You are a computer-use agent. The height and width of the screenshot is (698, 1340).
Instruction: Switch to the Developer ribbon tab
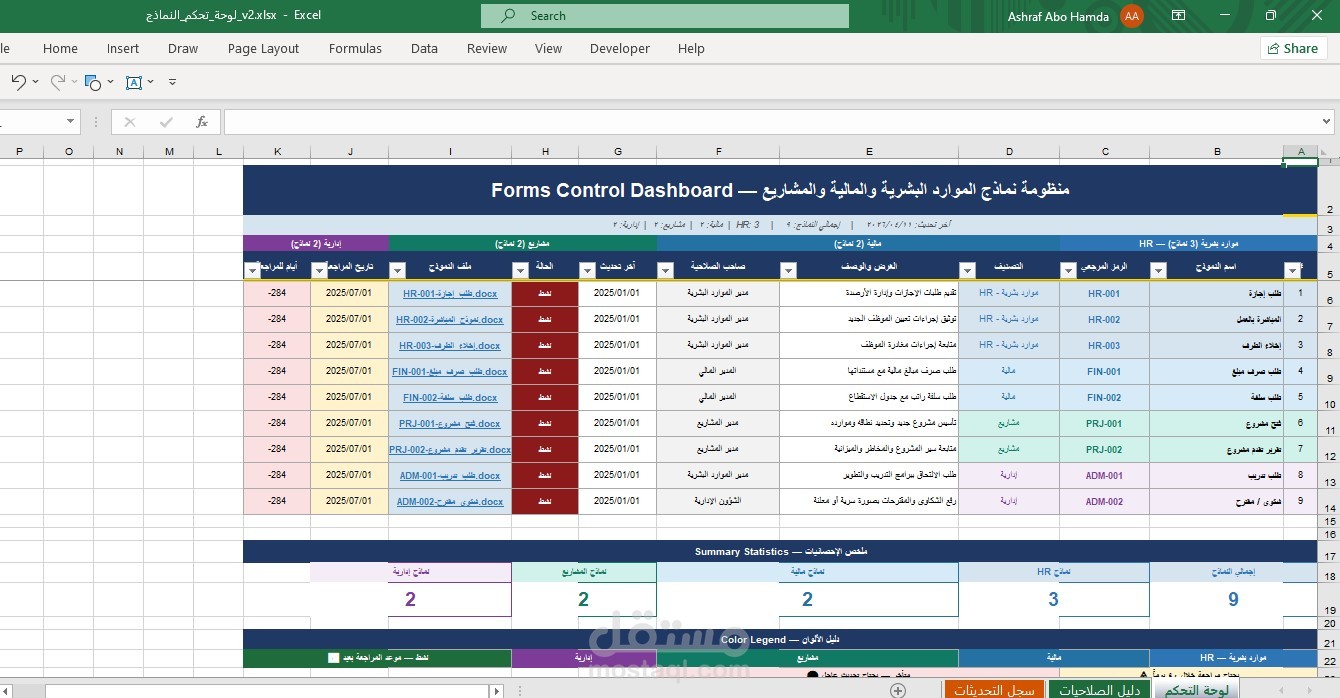tap(620, 48)
